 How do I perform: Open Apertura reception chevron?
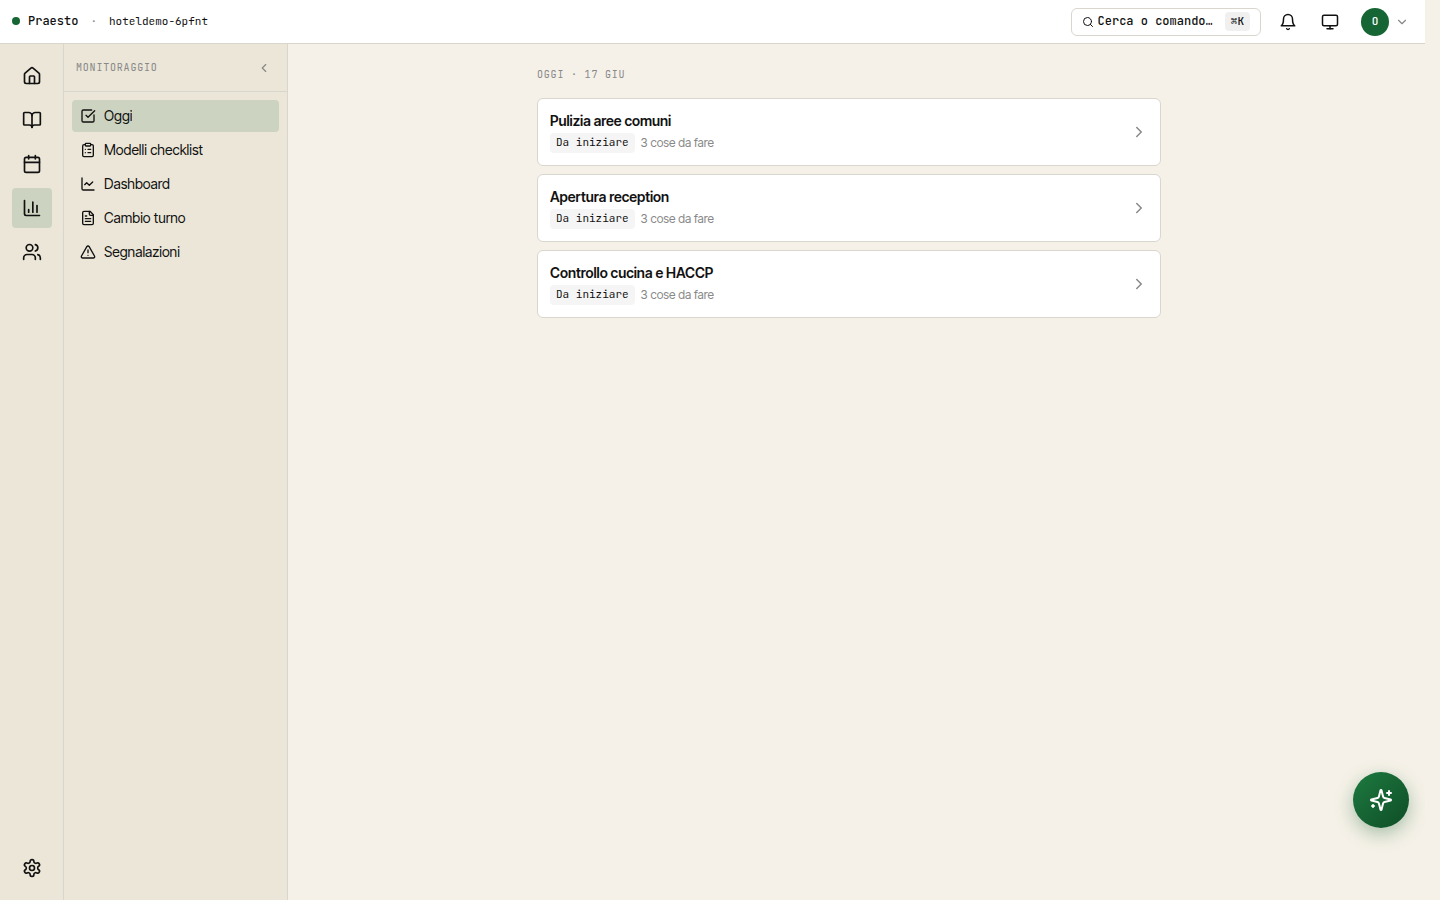tap(1138, 208)
